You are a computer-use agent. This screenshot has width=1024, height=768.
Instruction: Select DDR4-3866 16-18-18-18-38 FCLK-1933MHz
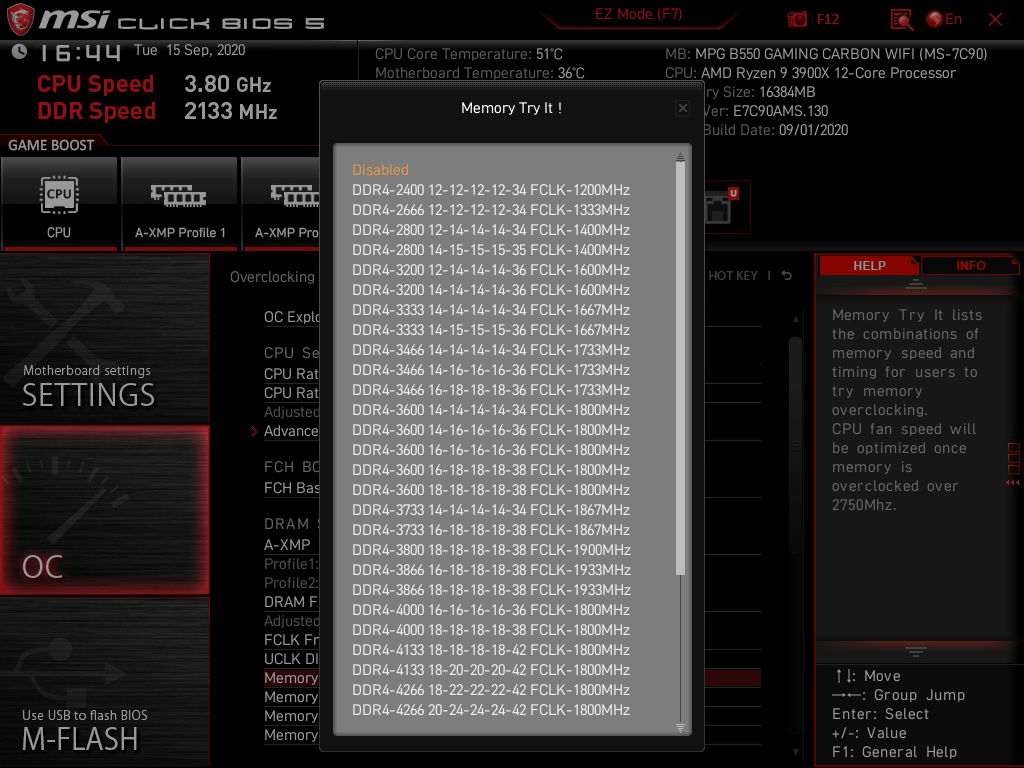coord(490,570)
